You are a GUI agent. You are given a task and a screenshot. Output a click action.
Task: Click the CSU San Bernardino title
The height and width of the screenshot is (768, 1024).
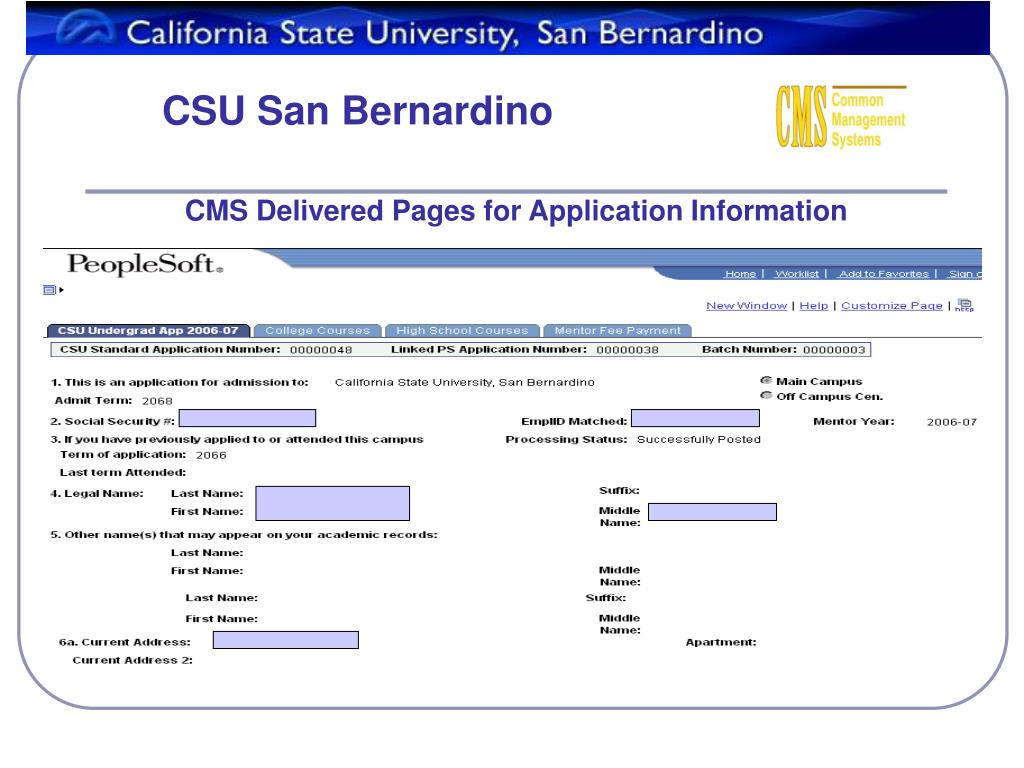point(357,110)
